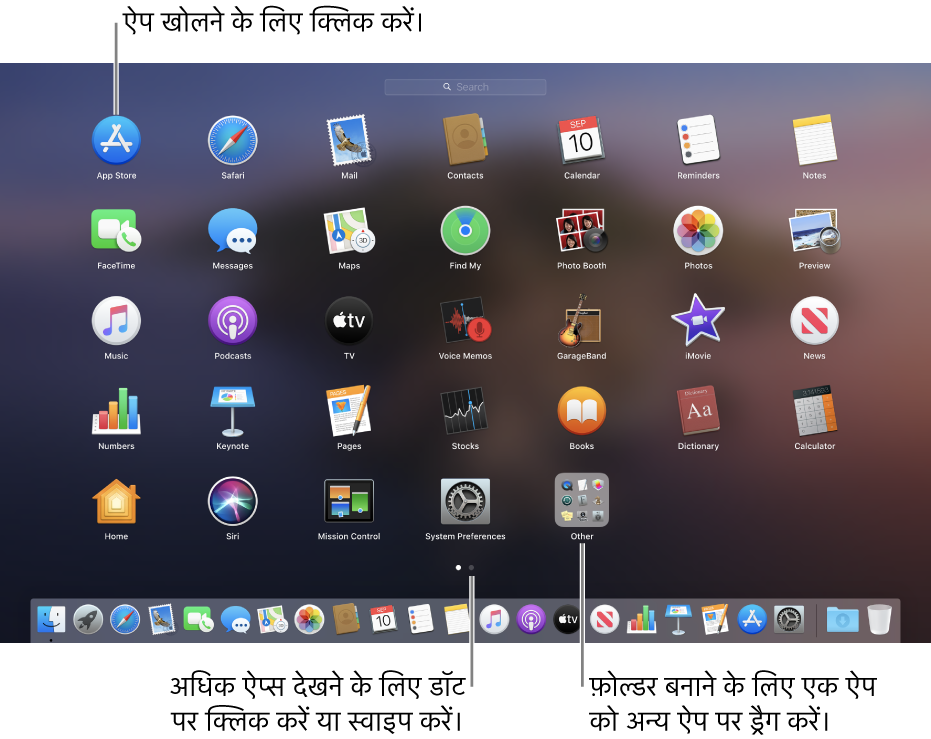
Task: Launch Pages from the Dock
Action: click(715, 620)
